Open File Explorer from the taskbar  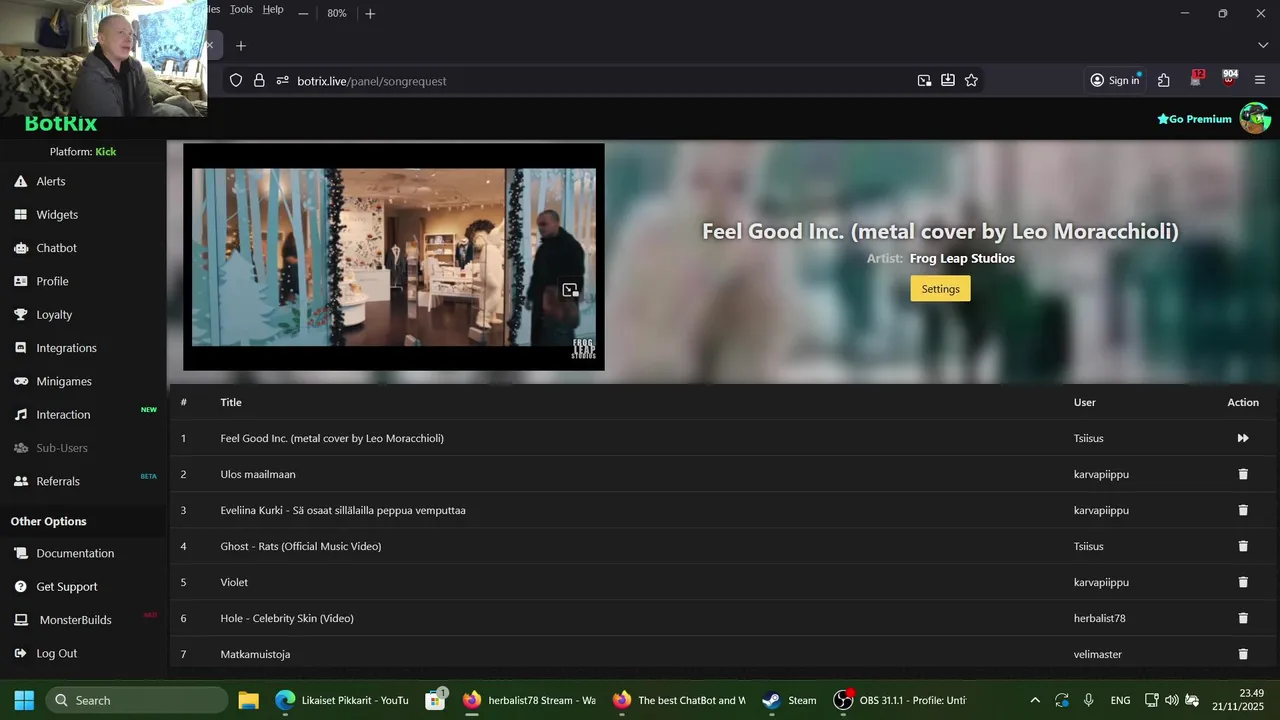click(x=248, y=700)
